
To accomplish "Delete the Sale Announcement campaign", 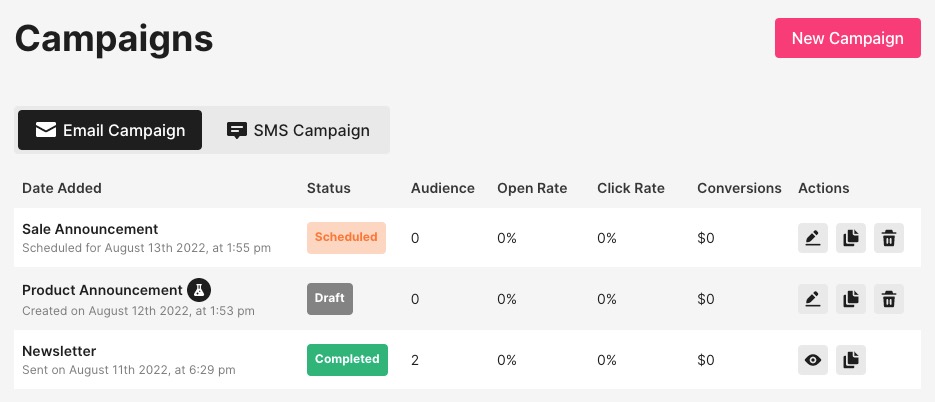I will coord(889,238).
